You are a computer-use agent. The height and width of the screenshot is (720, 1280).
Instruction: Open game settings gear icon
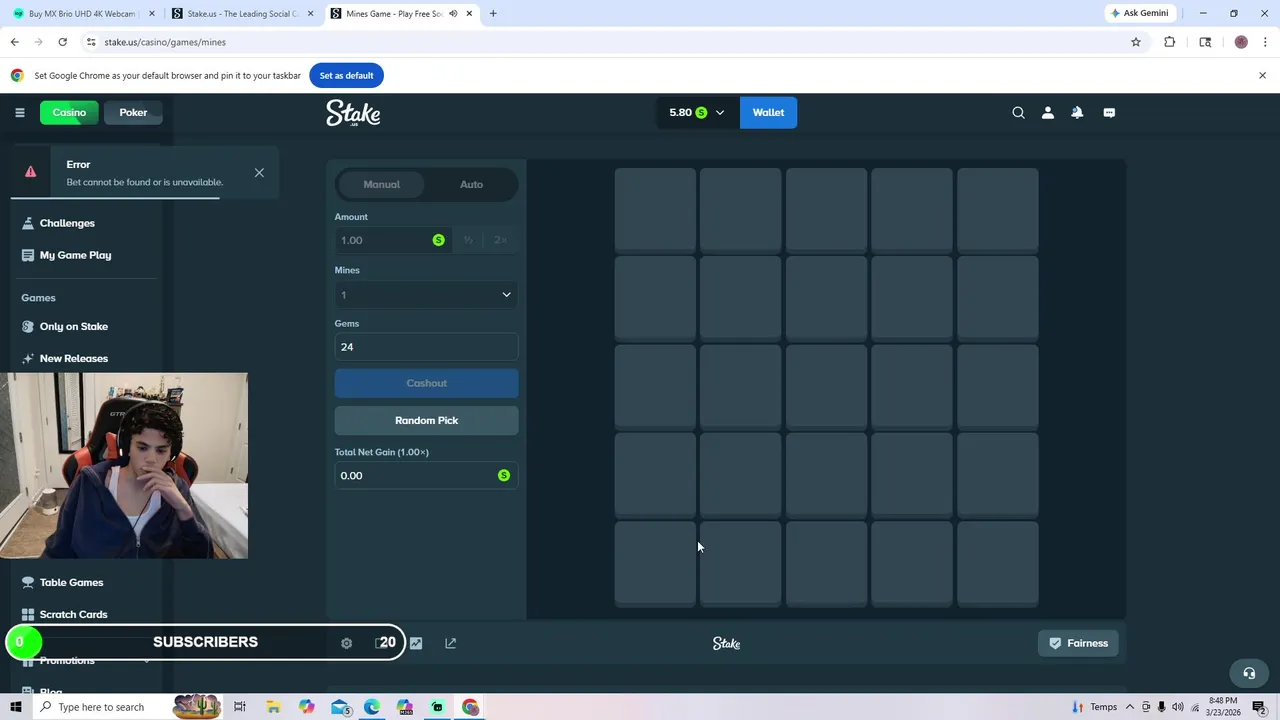346,643
